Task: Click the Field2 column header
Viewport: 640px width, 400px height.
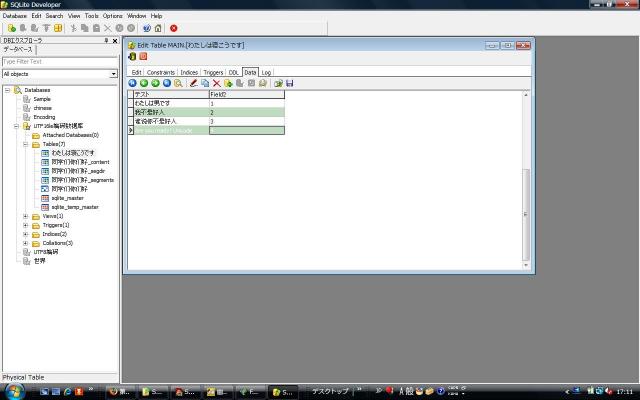Action: coord(247,94)
